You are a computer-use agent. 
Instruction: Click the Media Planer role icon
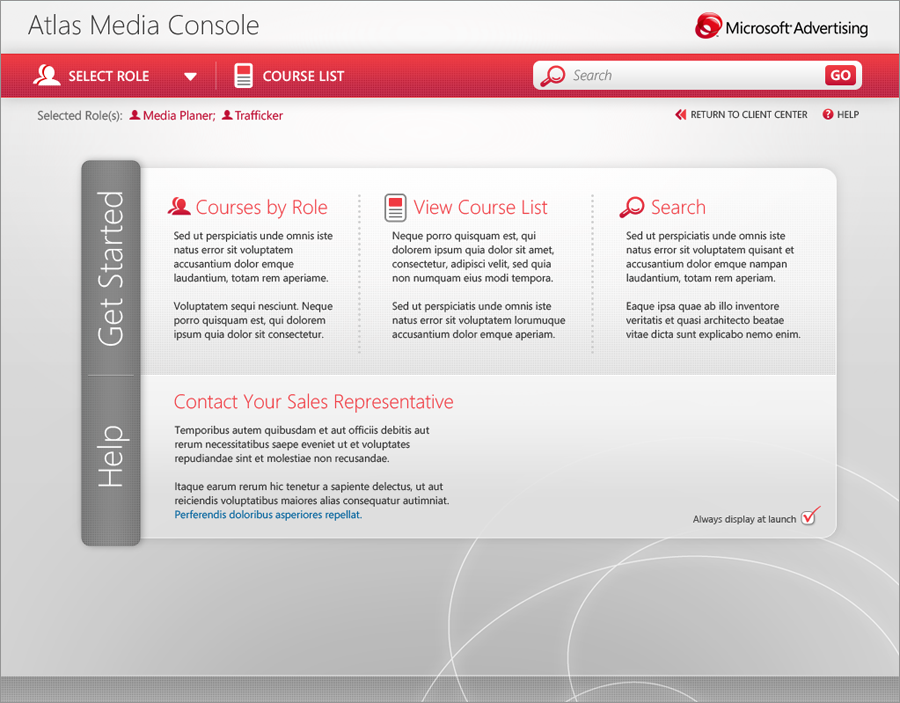click(x=135, y=115)
